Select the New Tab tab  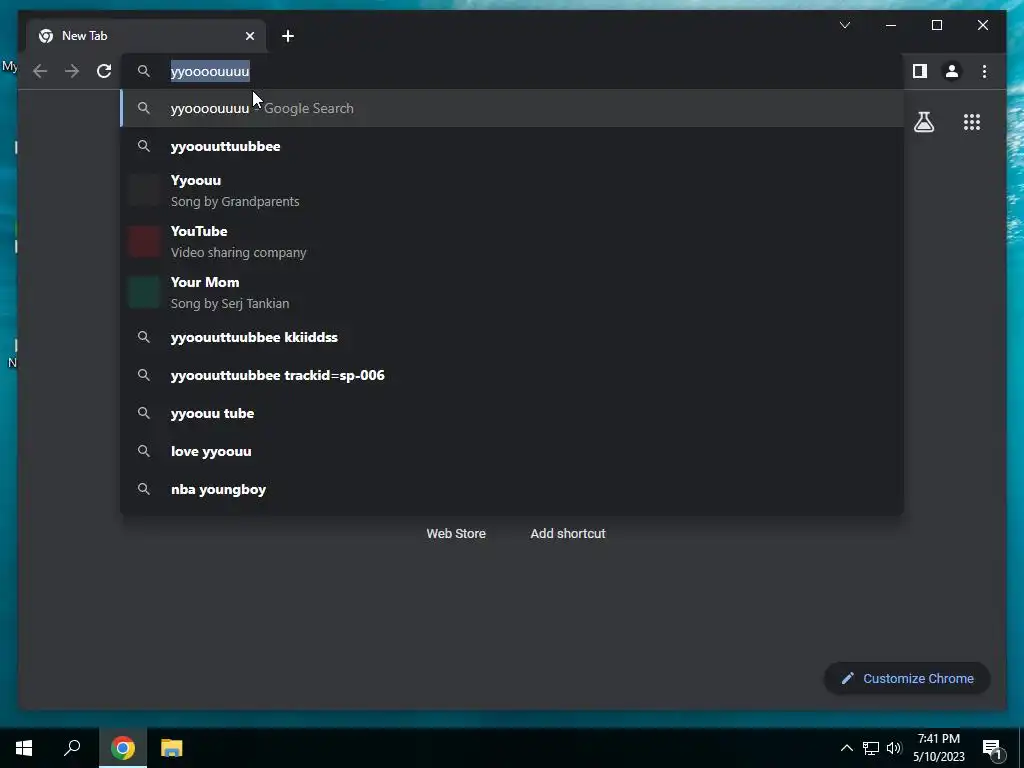click(146, 36)
